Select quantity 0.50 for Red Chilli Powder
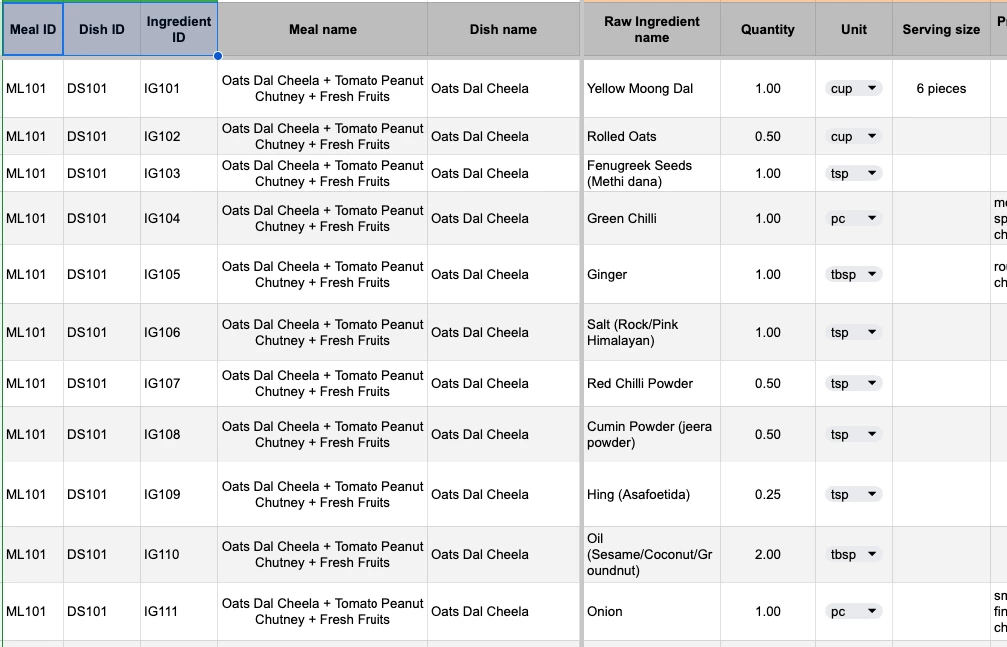The image size is (1007, 647). [x=767, y=384]
